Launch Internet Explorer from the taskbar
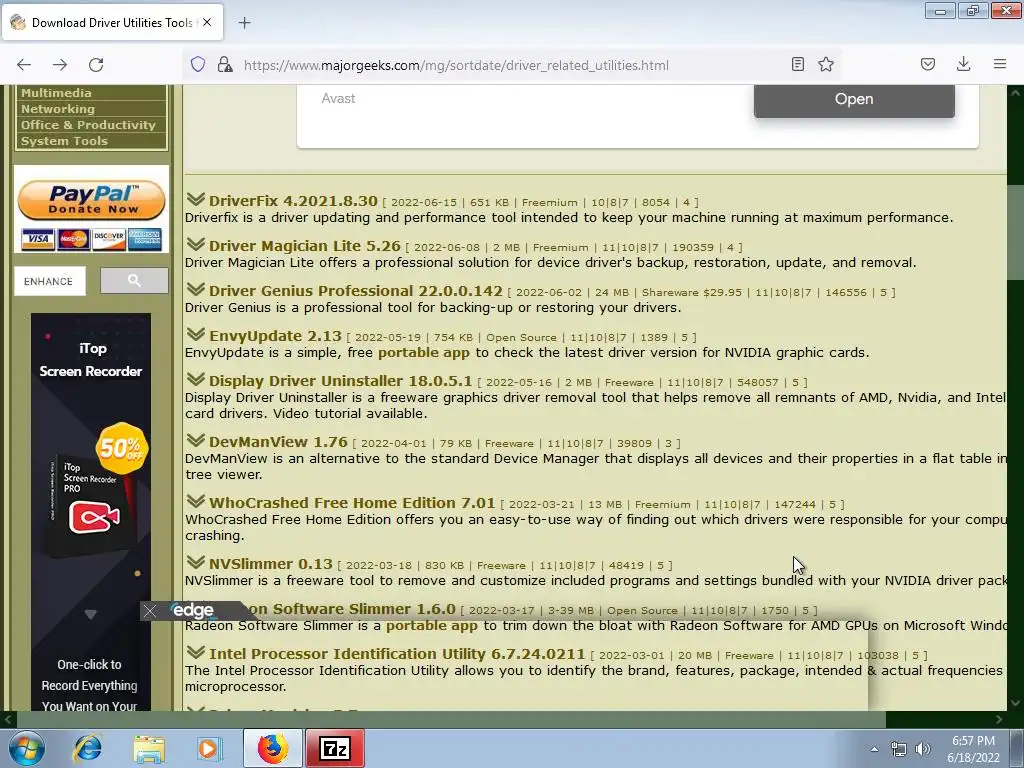This screenshot has width=1024, height=768. point(88,748)
